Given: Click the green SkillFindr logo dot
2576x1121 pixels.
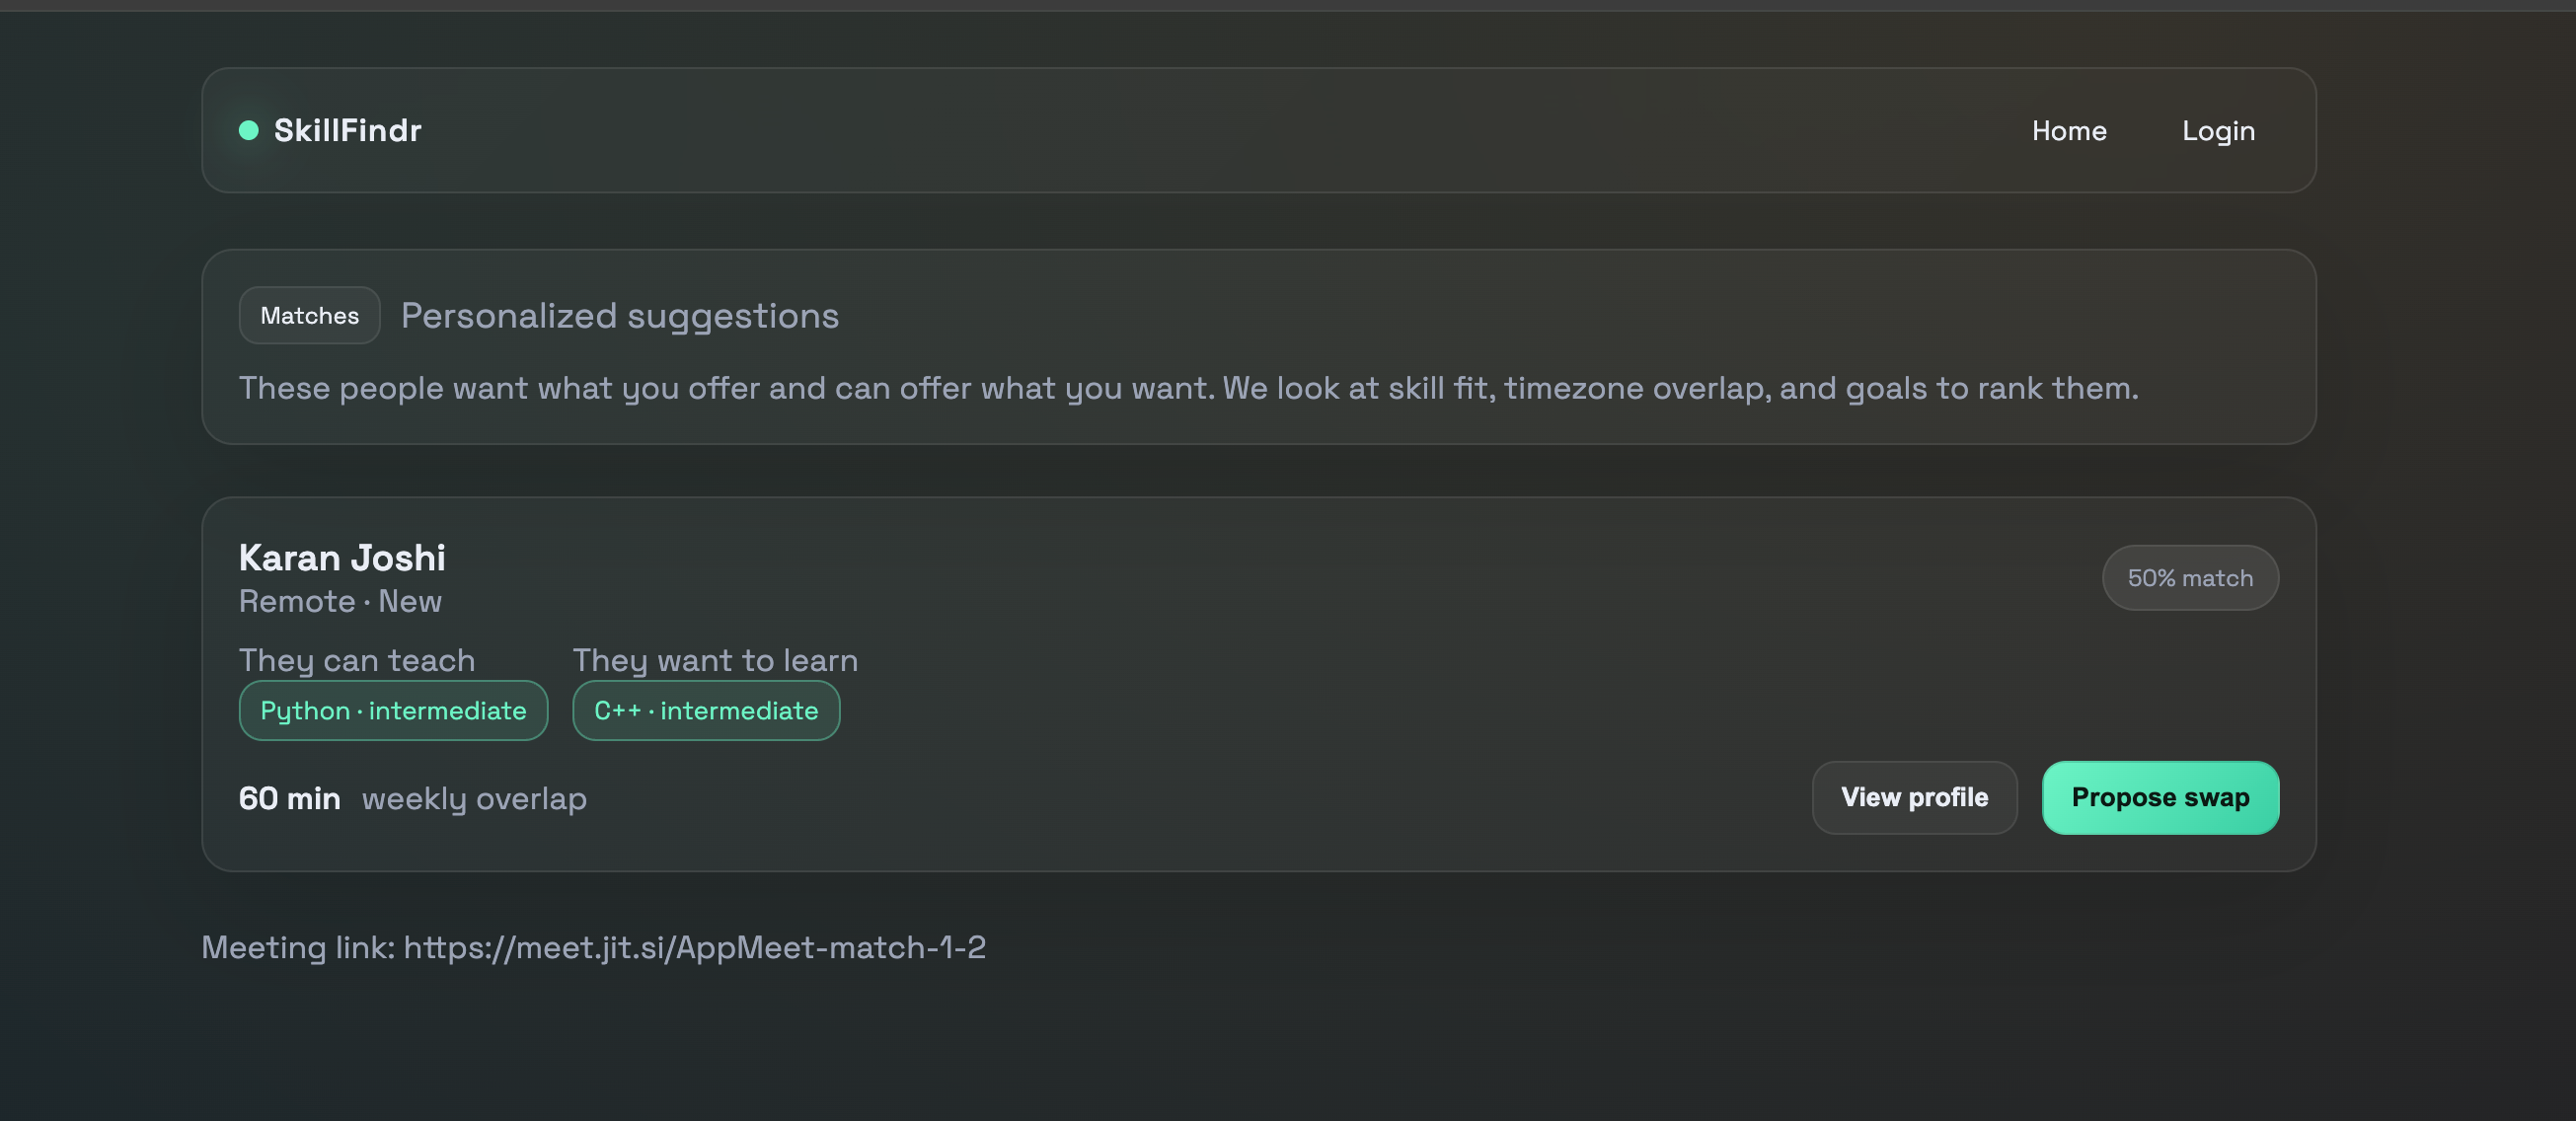Looking at the screenshot, I should point(249,130).
